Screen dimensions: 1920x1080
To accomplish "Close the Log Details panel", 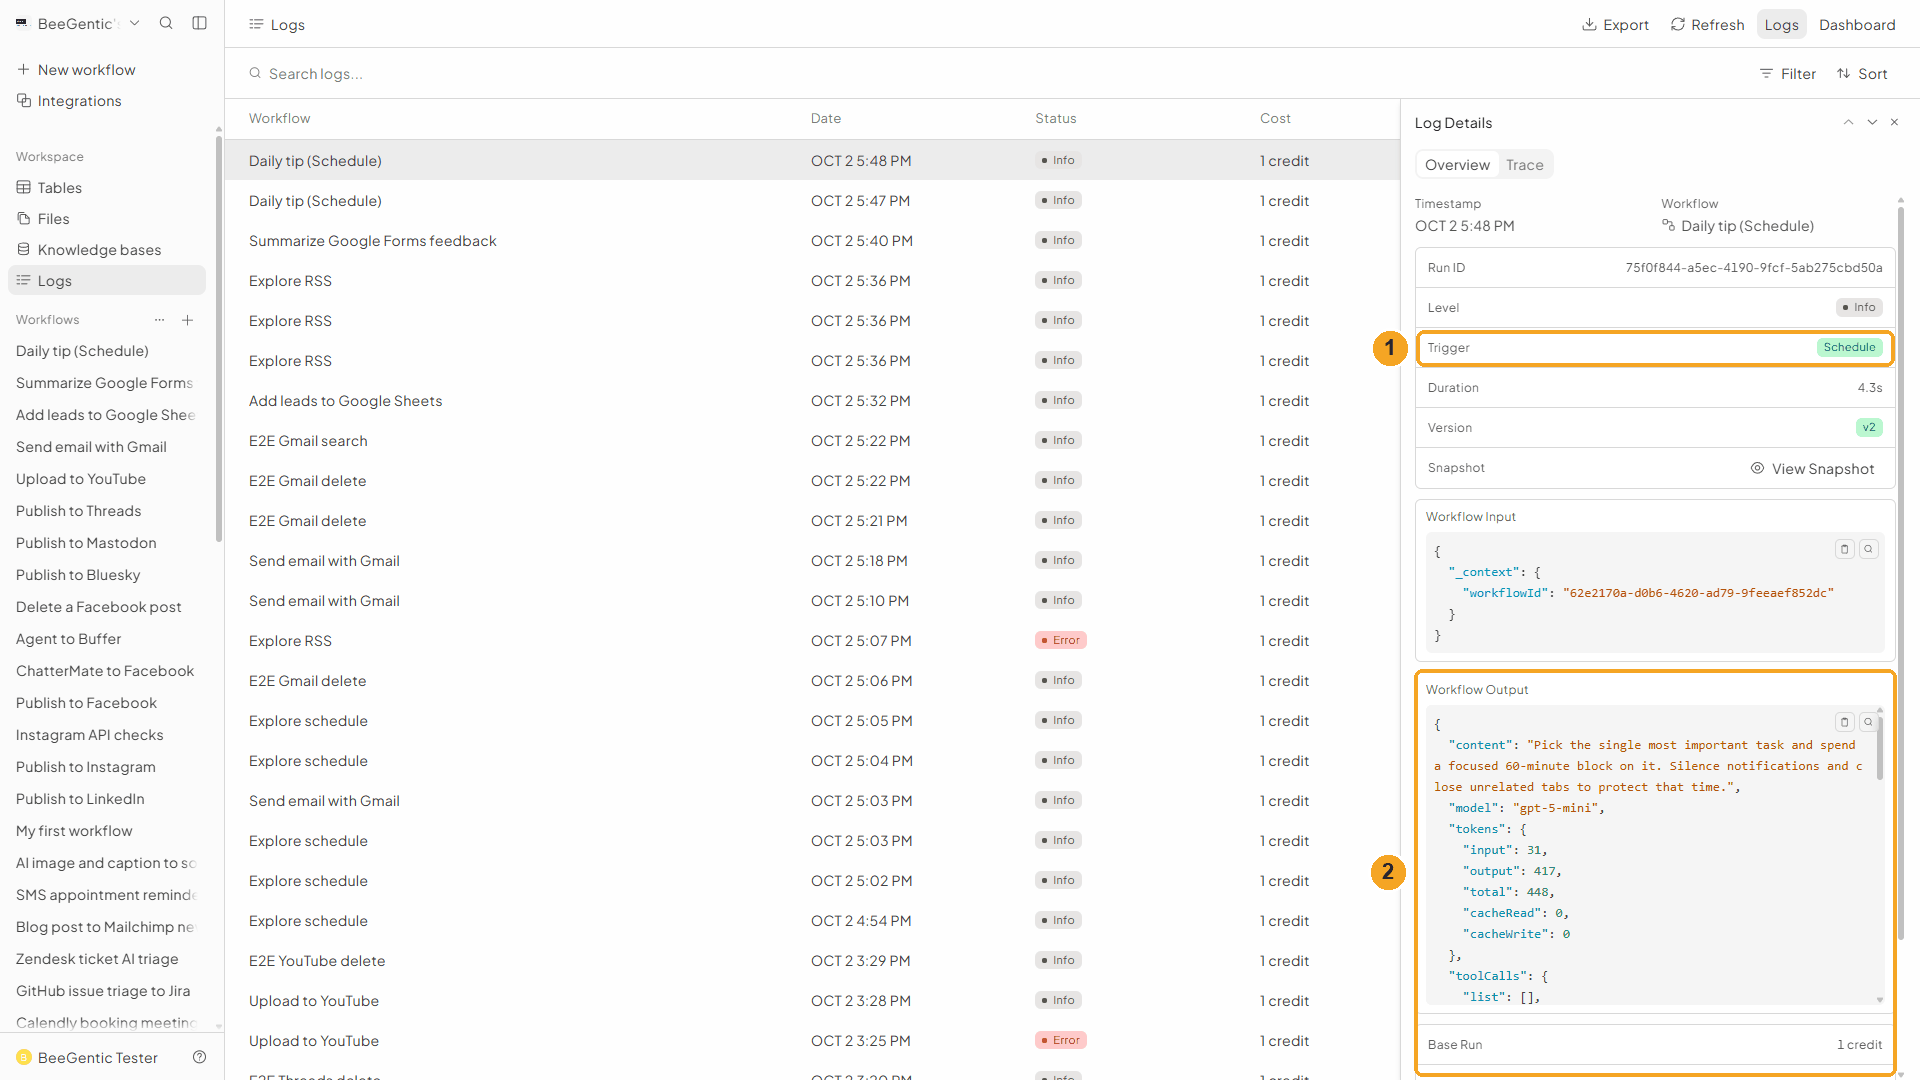I will pyautogui.click(x=1894, y=122).
